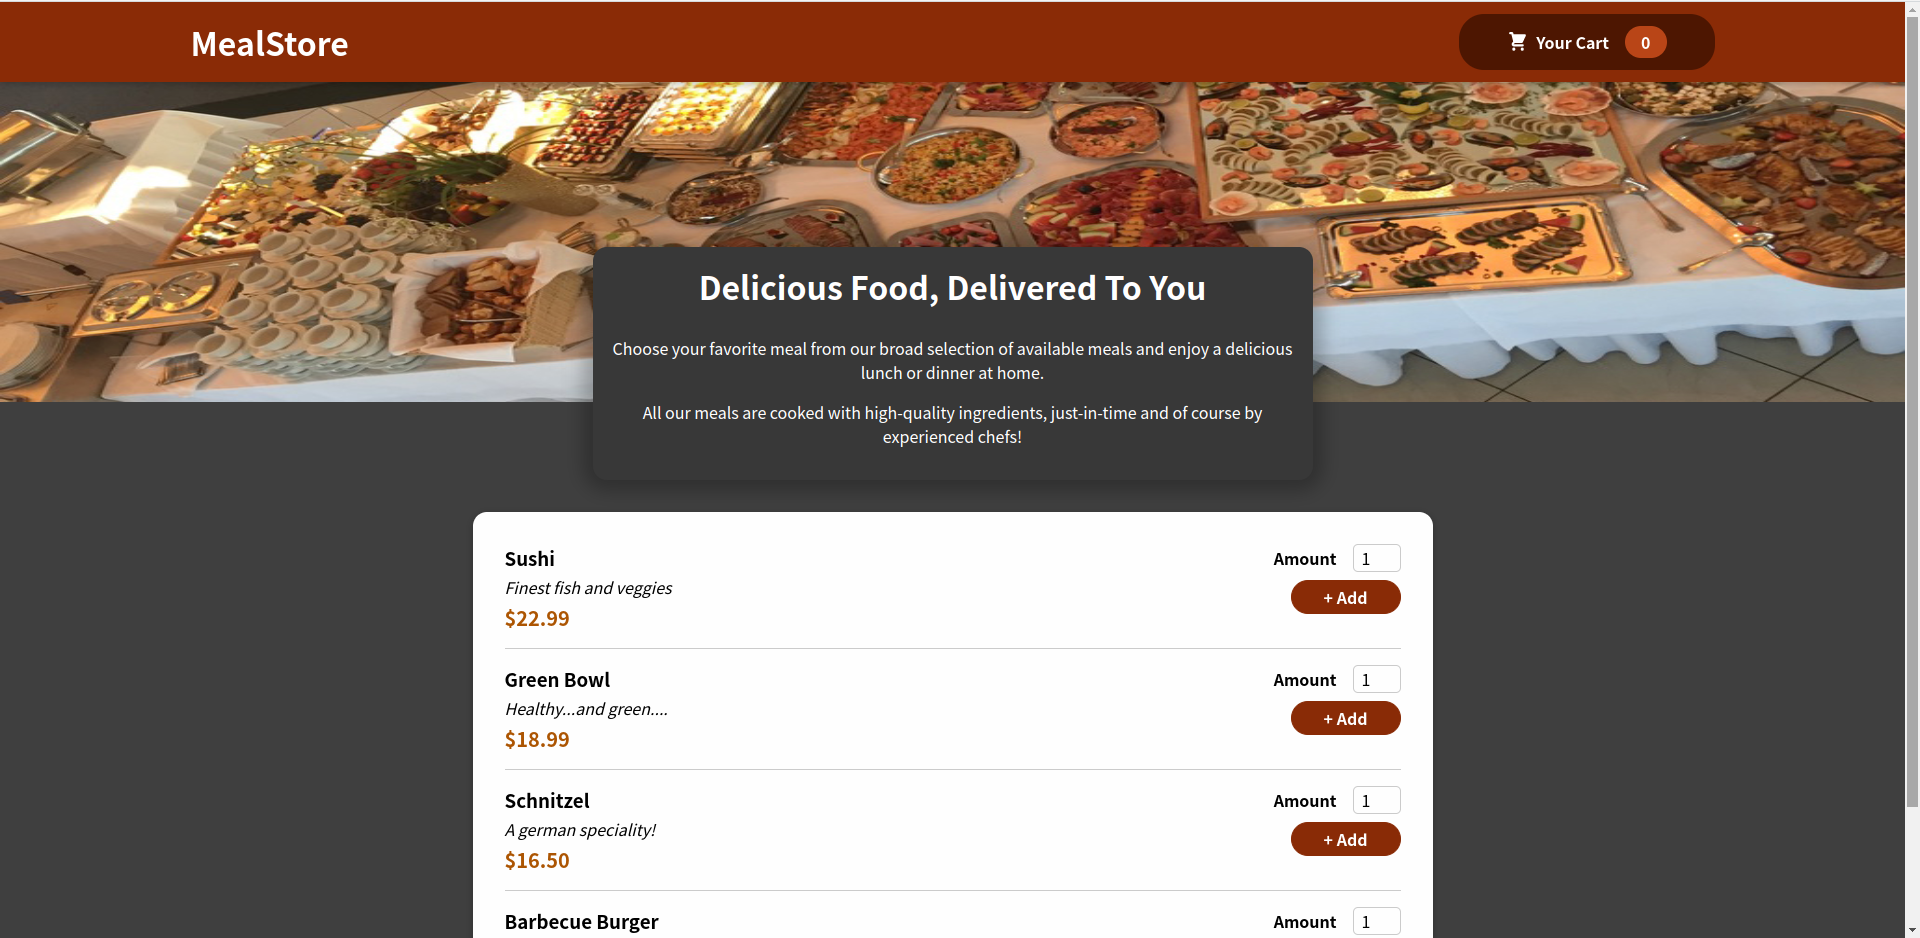
Task: Focus the Green Bowl amount field
Action: point(1376,679)
